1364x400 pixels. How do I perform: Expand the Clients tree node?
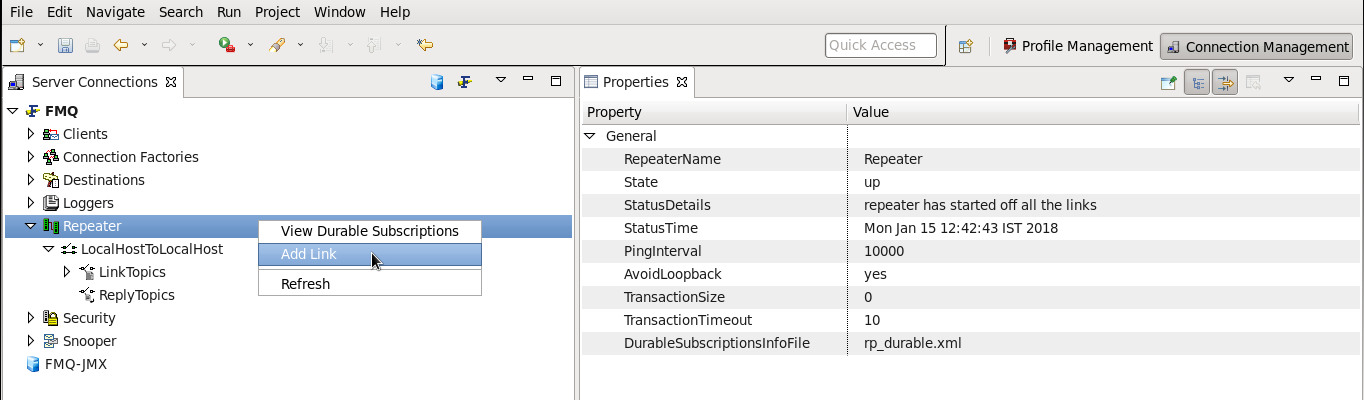coord(31,134)
